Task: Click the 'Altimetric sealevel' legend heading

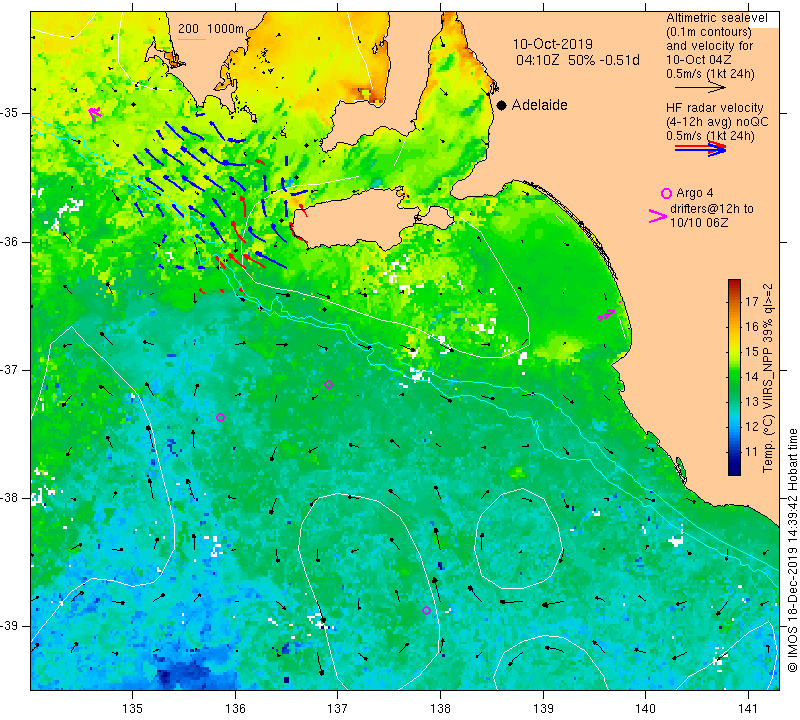Action: [x=716, y=18]
